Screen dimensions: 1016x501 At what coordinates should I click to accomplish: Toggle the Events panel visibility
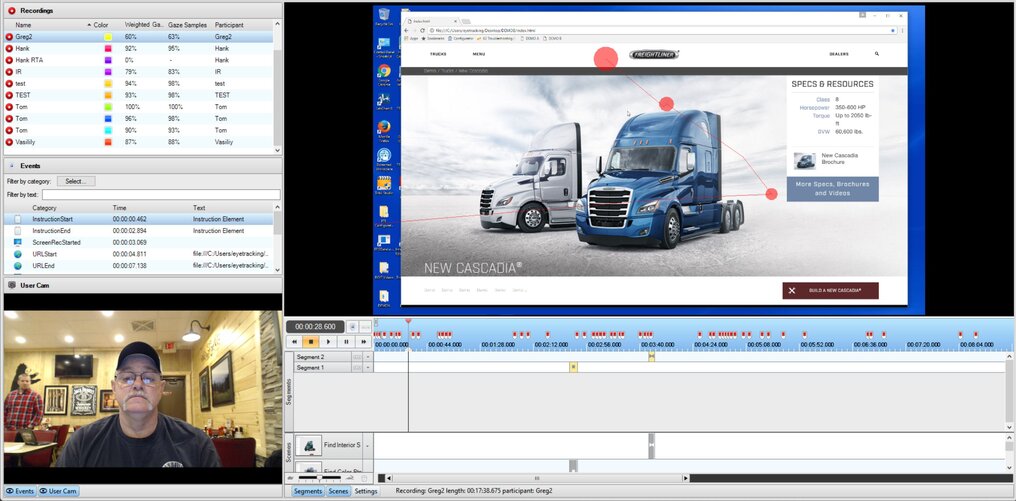20,491
